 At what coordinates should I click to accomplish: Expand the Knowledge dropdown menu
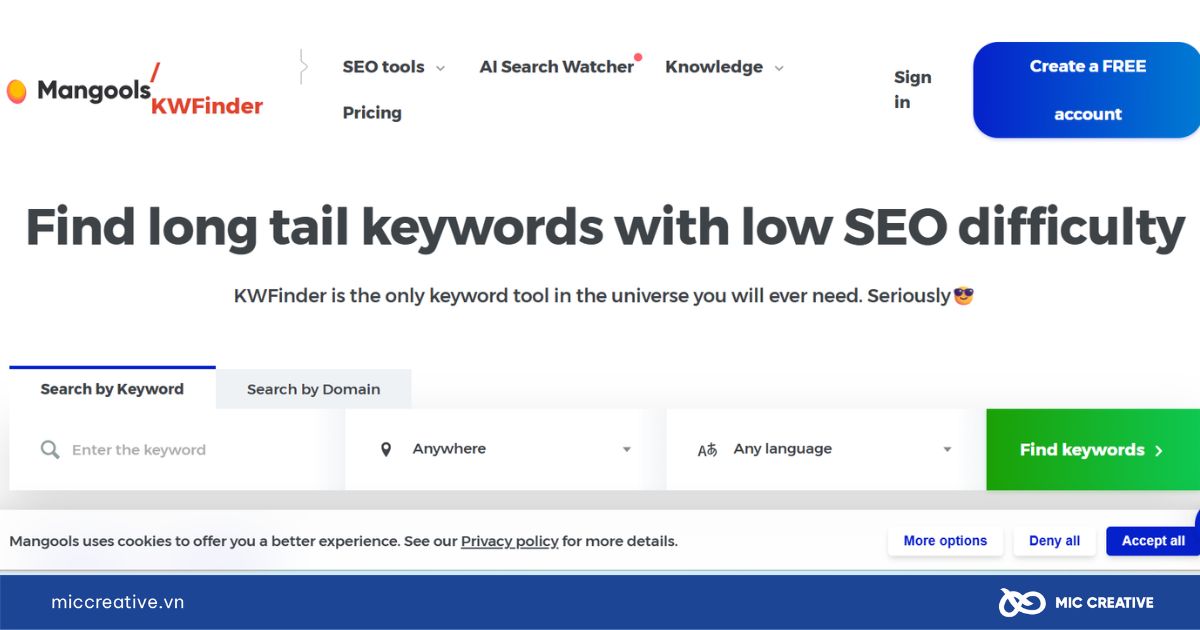pyautogui.click(x=724, y=67)
